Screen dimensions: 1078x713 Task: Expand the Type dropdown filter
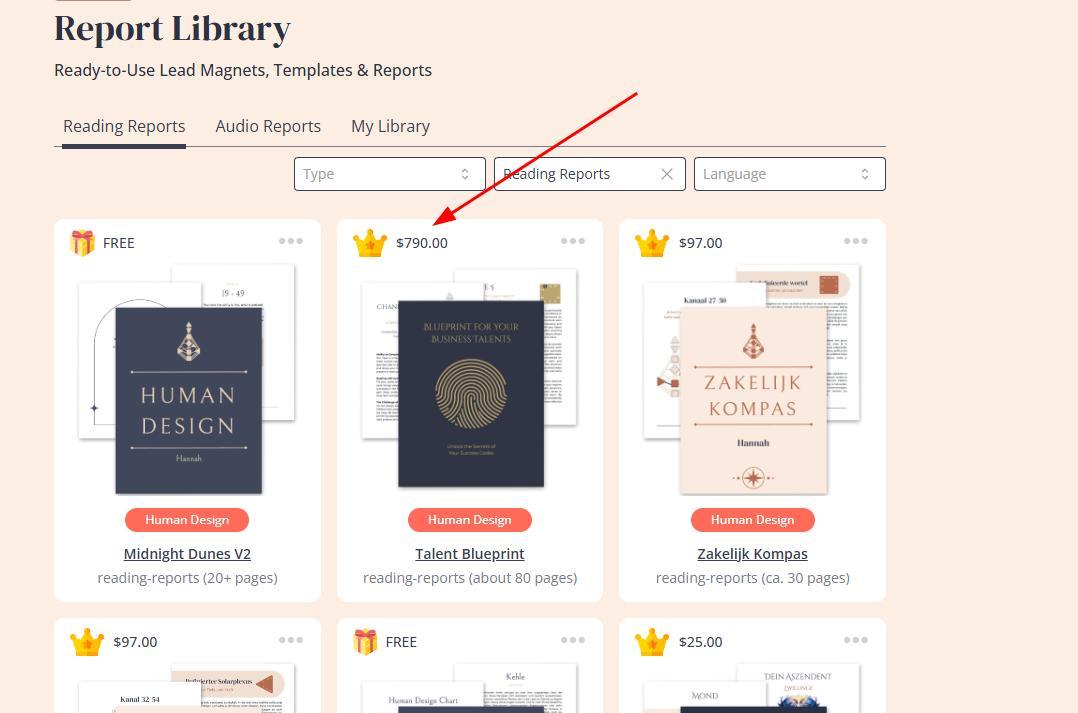point(390,174)
